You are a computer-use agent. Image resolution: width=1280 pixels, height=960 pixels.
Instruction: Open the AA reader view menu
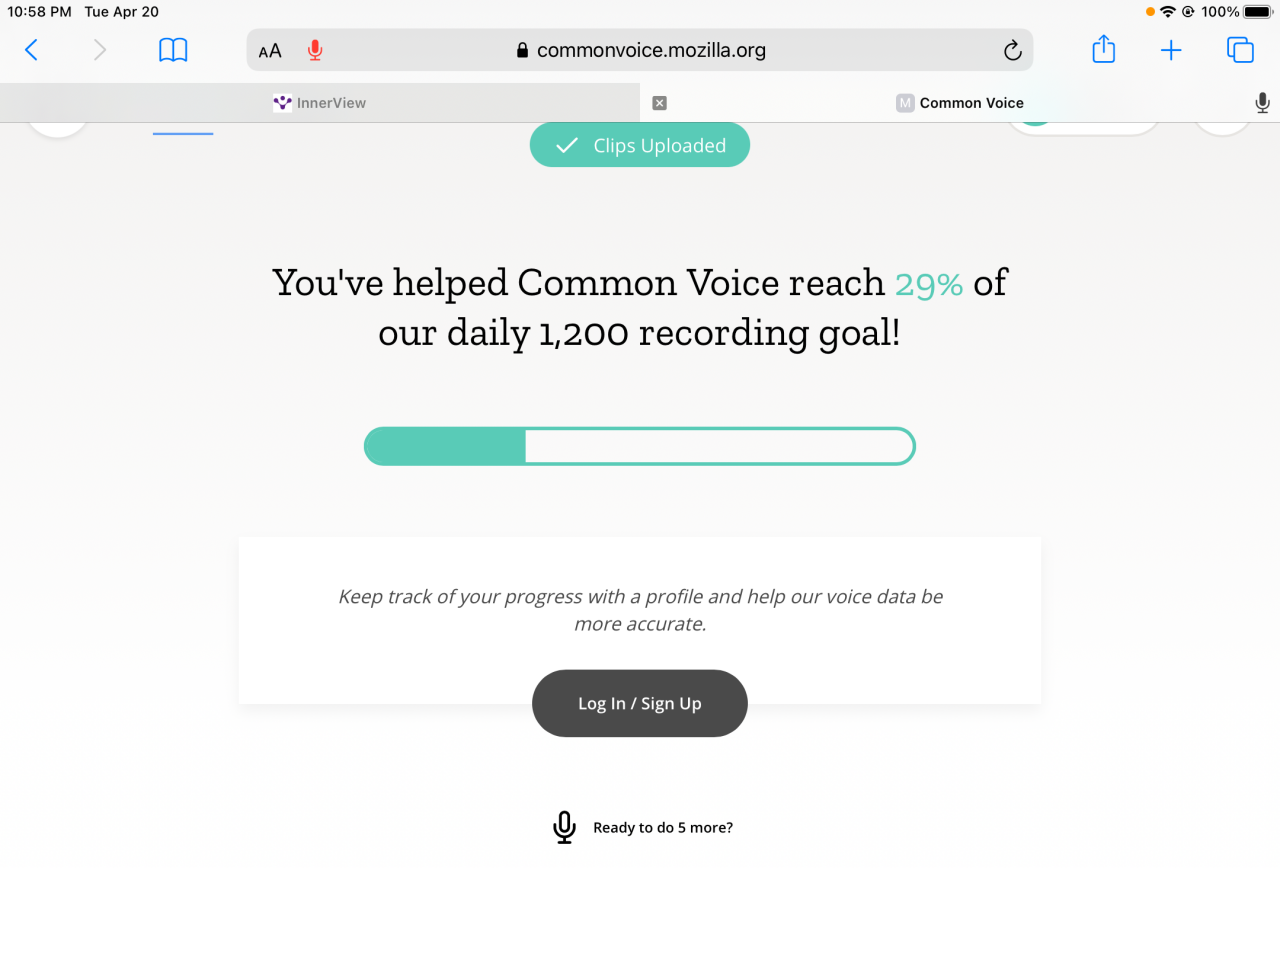click(x=270, y=51)
